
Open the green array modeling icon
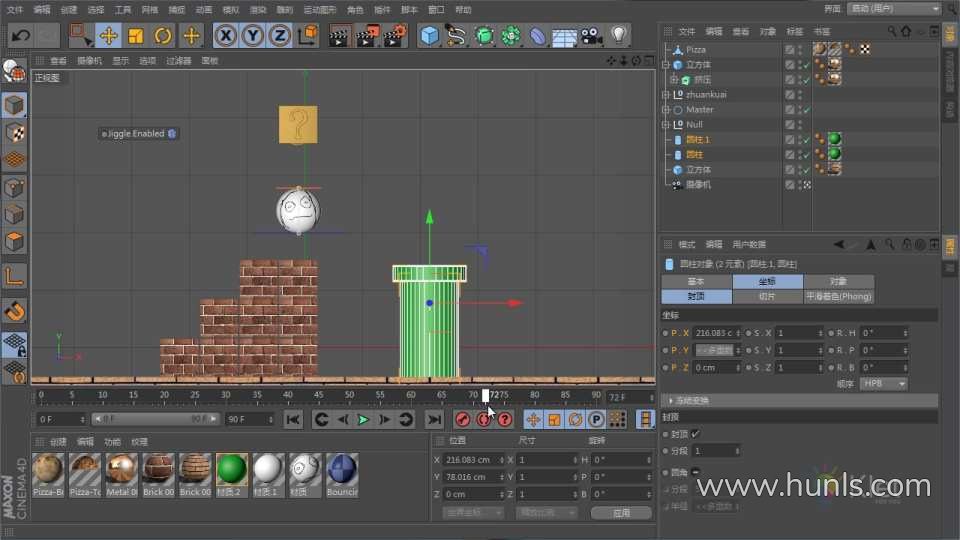[x=511, y=36]
